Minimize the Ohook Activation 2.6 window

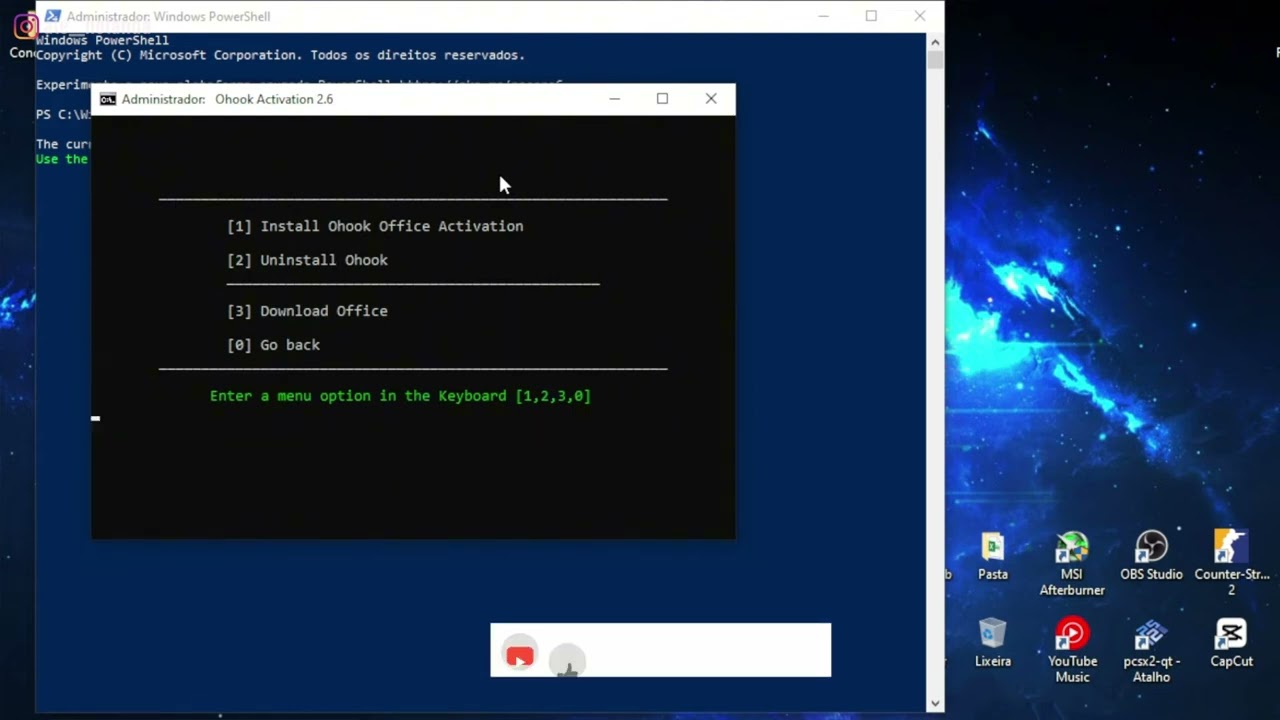[615, 99]
